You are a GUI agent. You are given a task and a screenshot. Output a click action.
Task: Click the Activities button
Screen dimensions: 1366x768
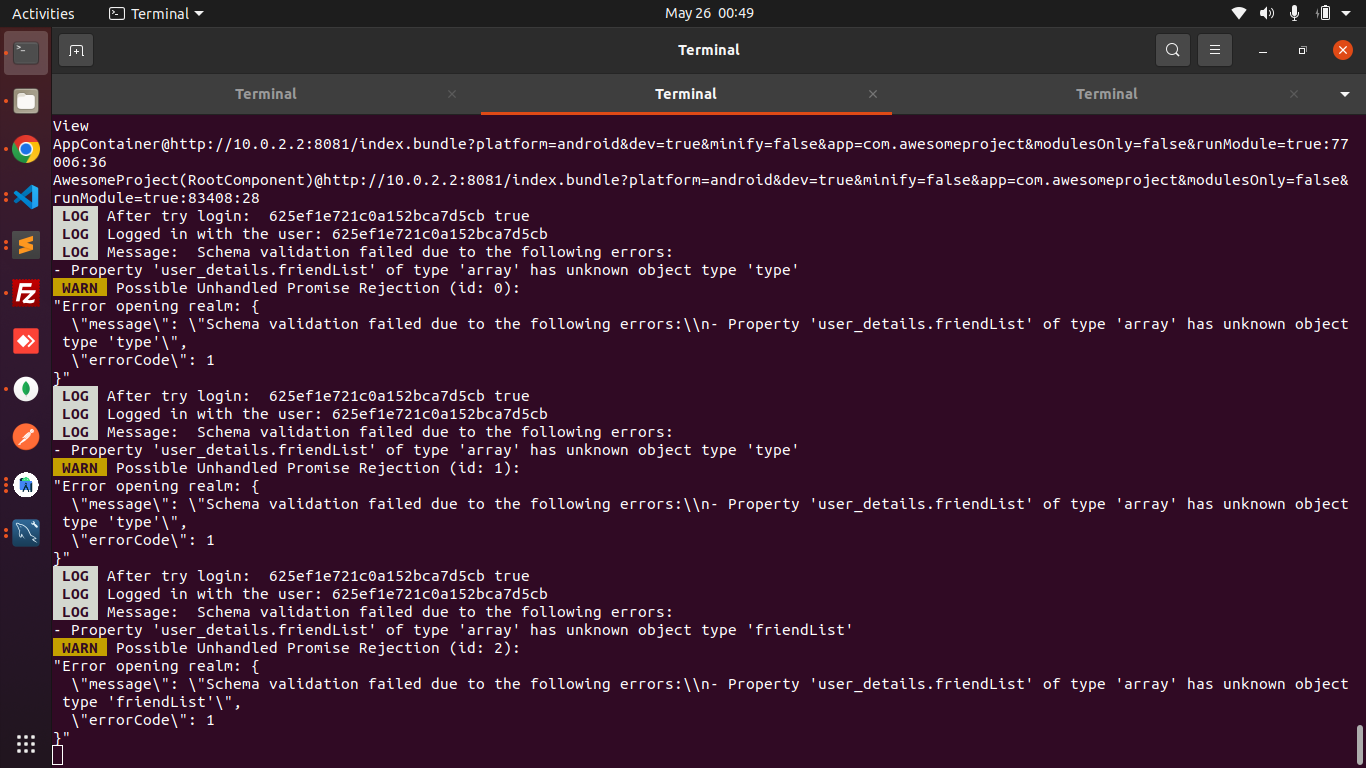click(x=43, y=13)
